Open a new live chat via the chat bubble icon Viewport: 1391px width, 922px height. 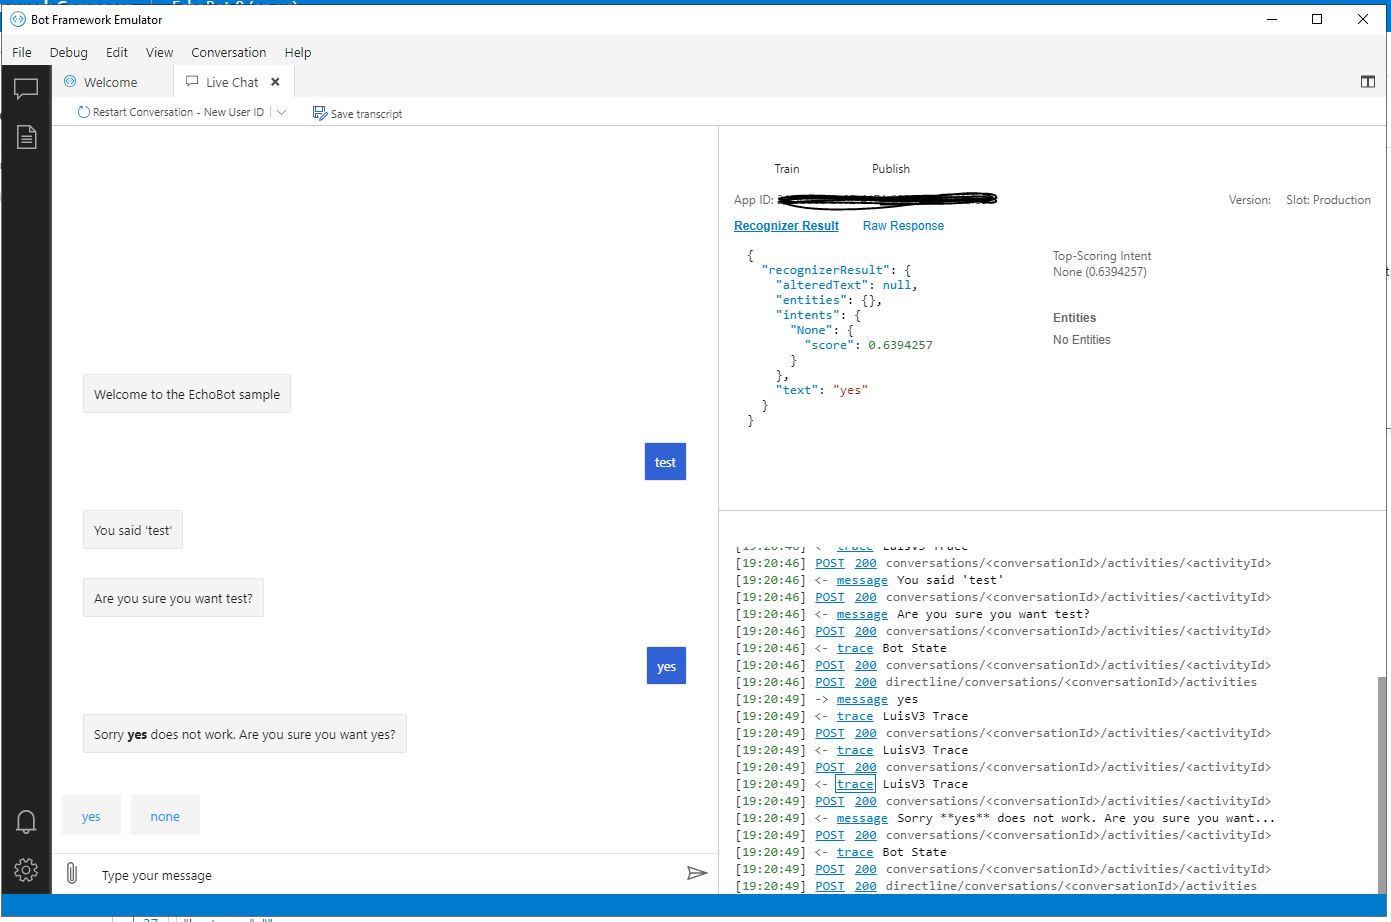click(x=26, y=88)
